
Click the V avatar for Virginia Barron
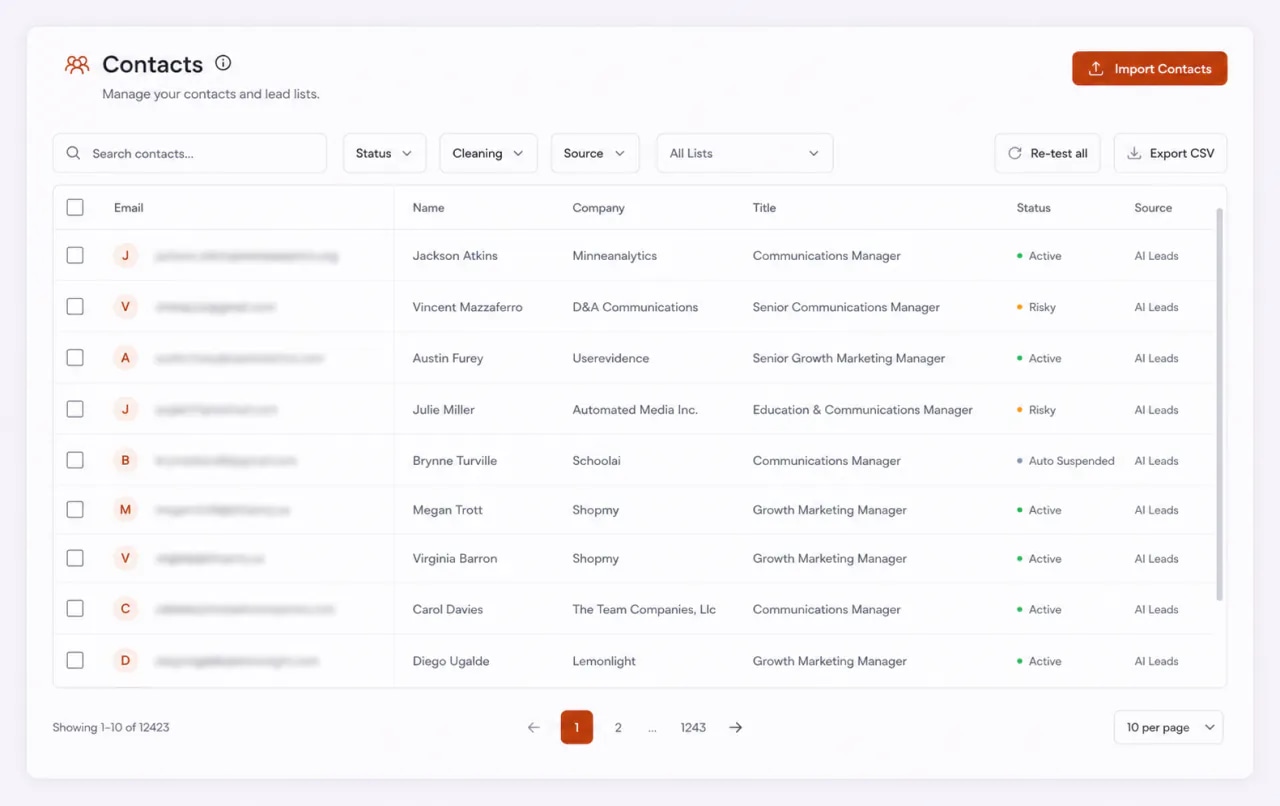[x=125, y=558]
